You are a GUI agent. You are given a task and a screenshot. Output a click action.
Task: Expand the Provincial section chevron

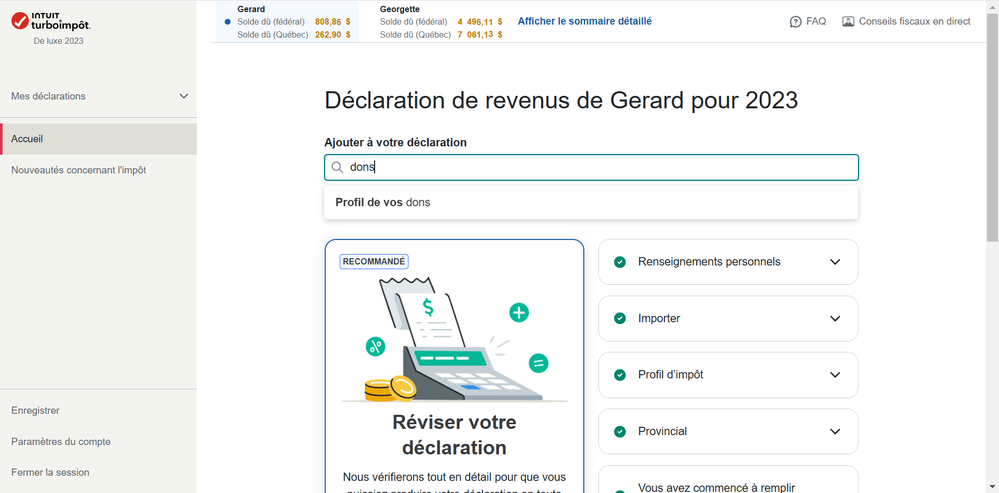pyautogui.click(x=835, y=432)
